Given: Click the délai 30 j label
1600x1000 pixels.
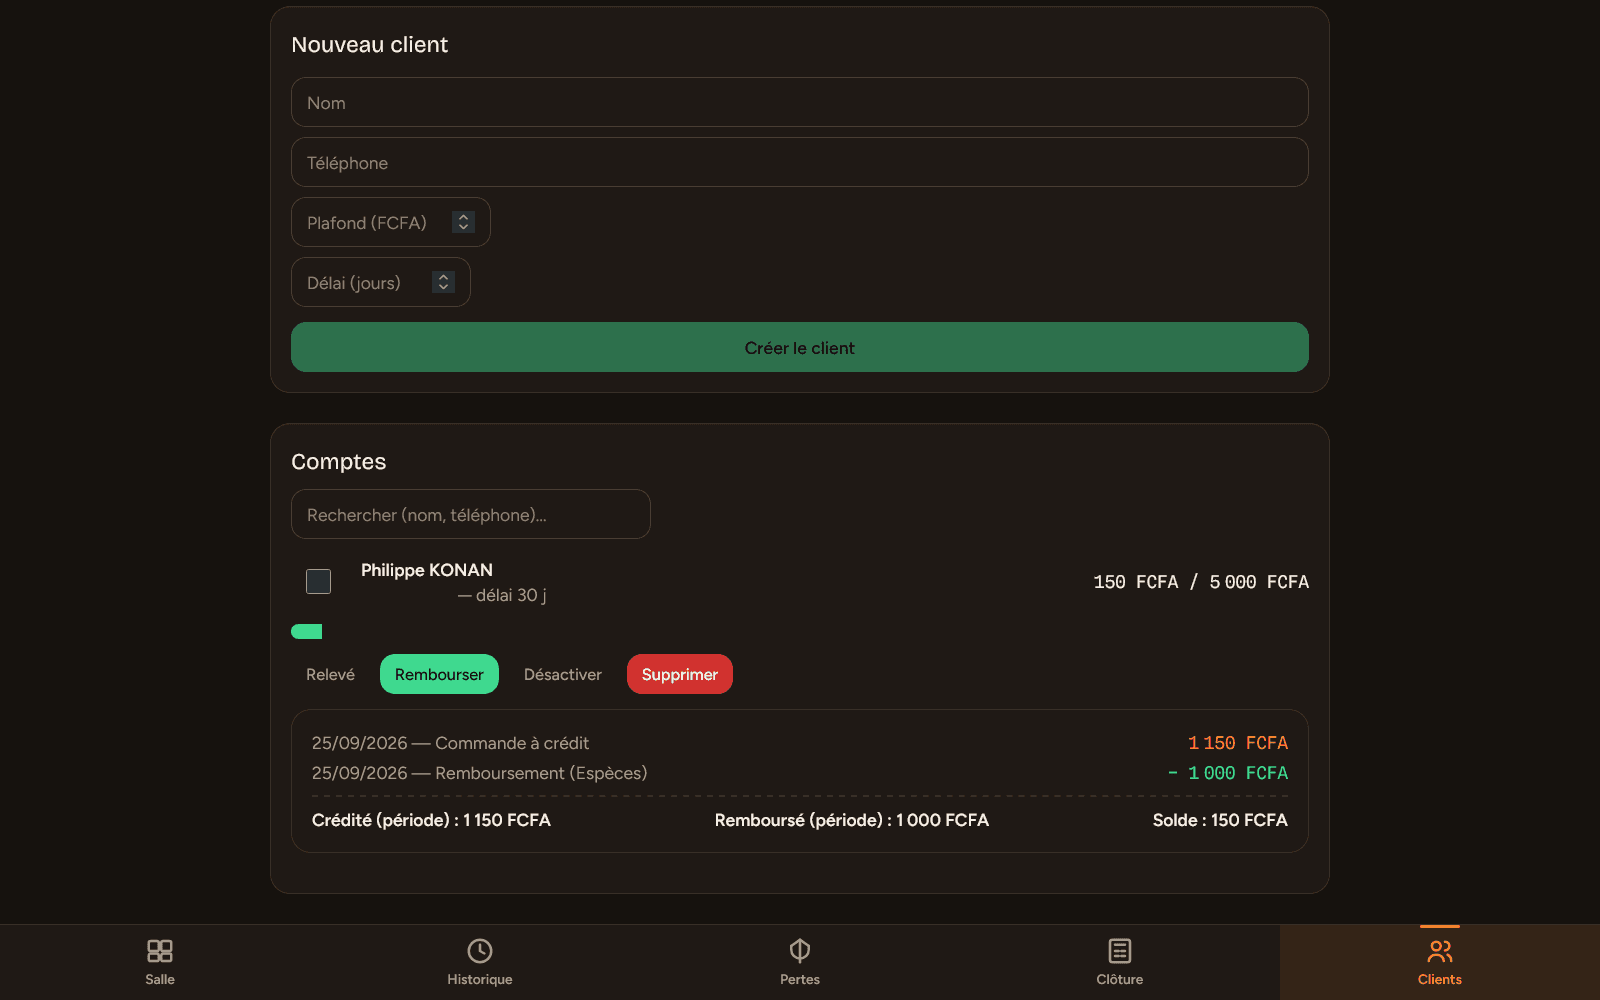Looking at the screenshot, I should coord(502,595).
